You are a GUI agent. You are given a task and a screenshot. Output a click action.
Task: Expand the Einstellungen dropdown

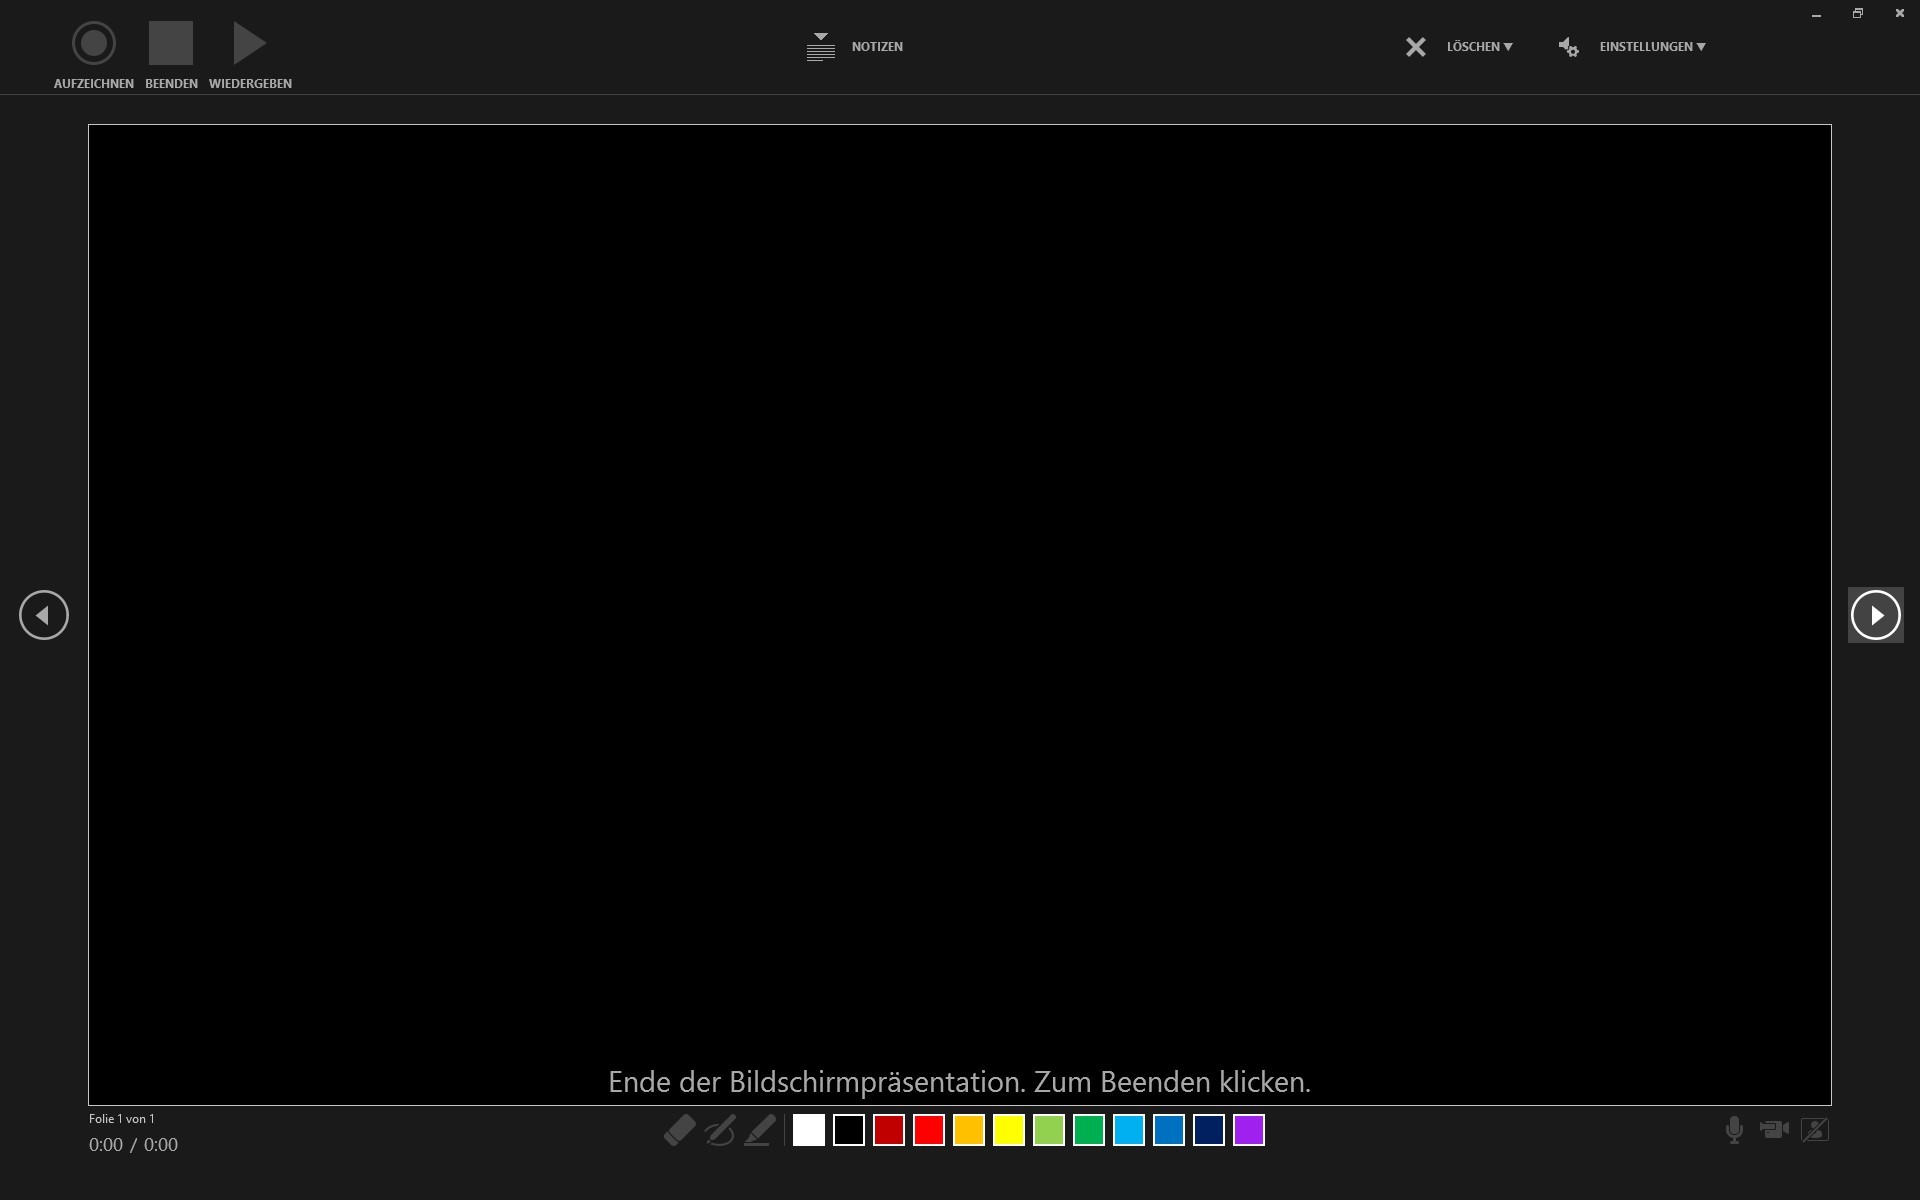coord(1651,47)
